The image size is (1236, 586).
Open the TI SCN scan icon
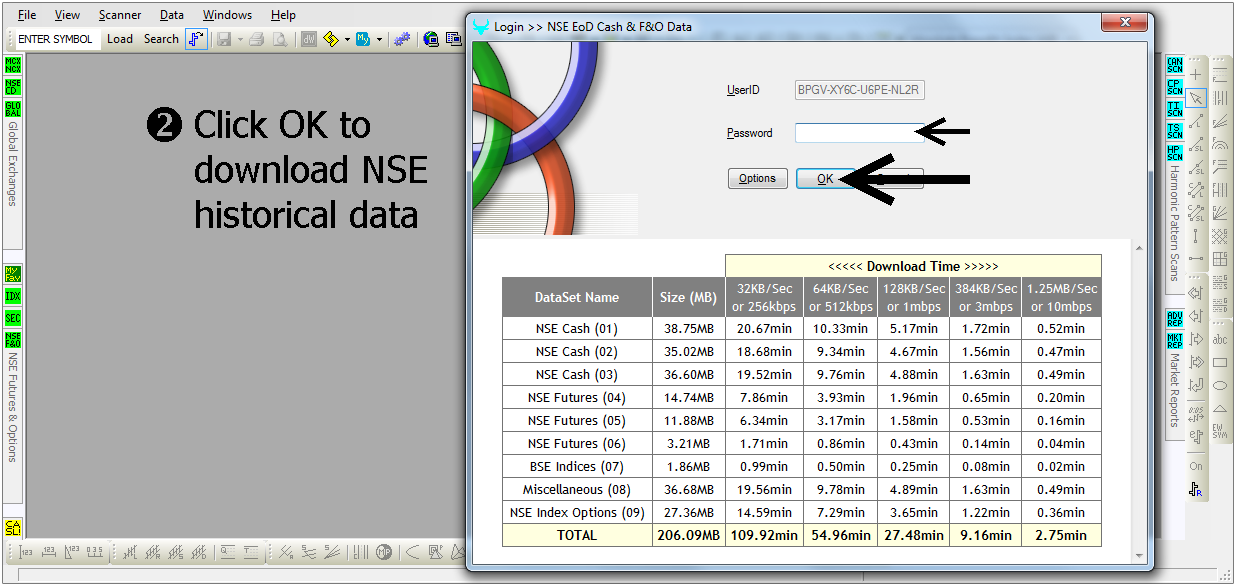click(1175, 109)
